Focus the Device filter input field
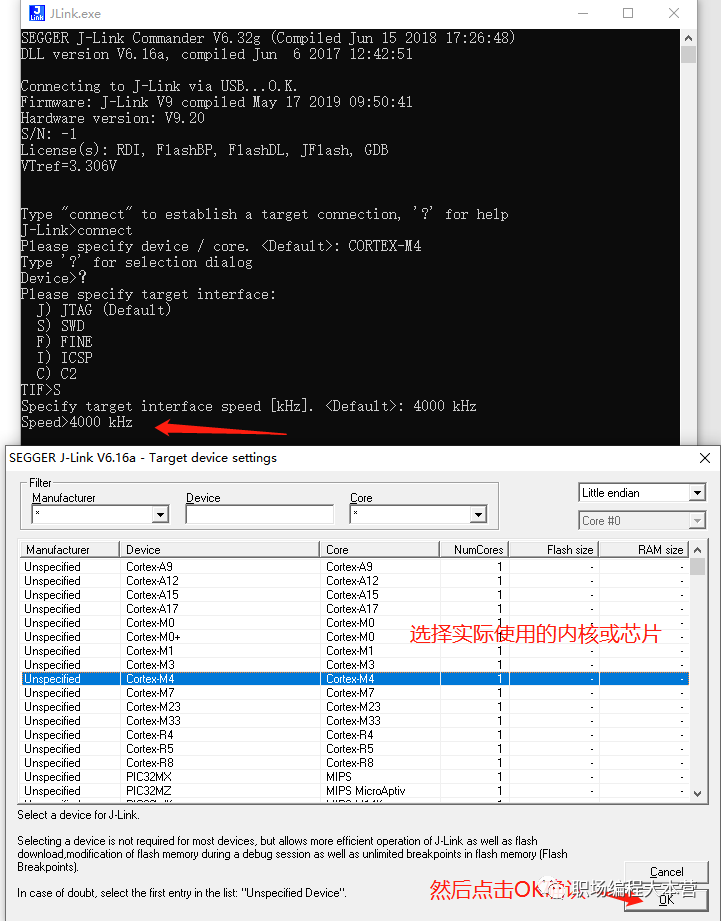The height and width of the screenshot is (921, 721). click(x=260, y=515)
